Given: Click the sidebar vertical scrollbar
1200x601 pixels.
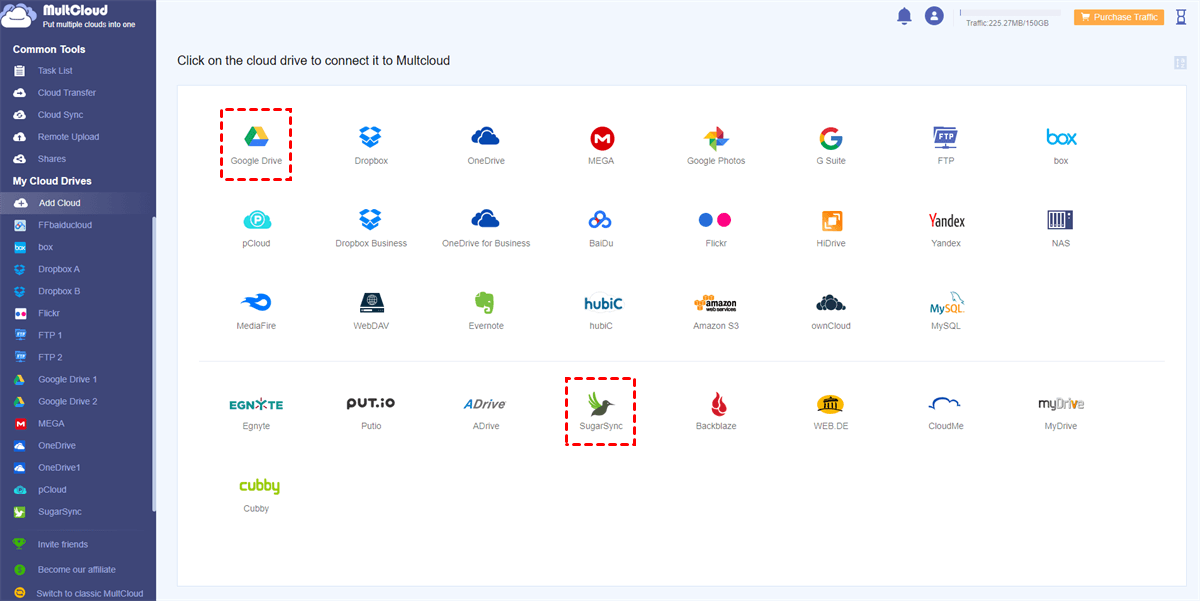Looking at the screenshot, I should click(153, 365).
